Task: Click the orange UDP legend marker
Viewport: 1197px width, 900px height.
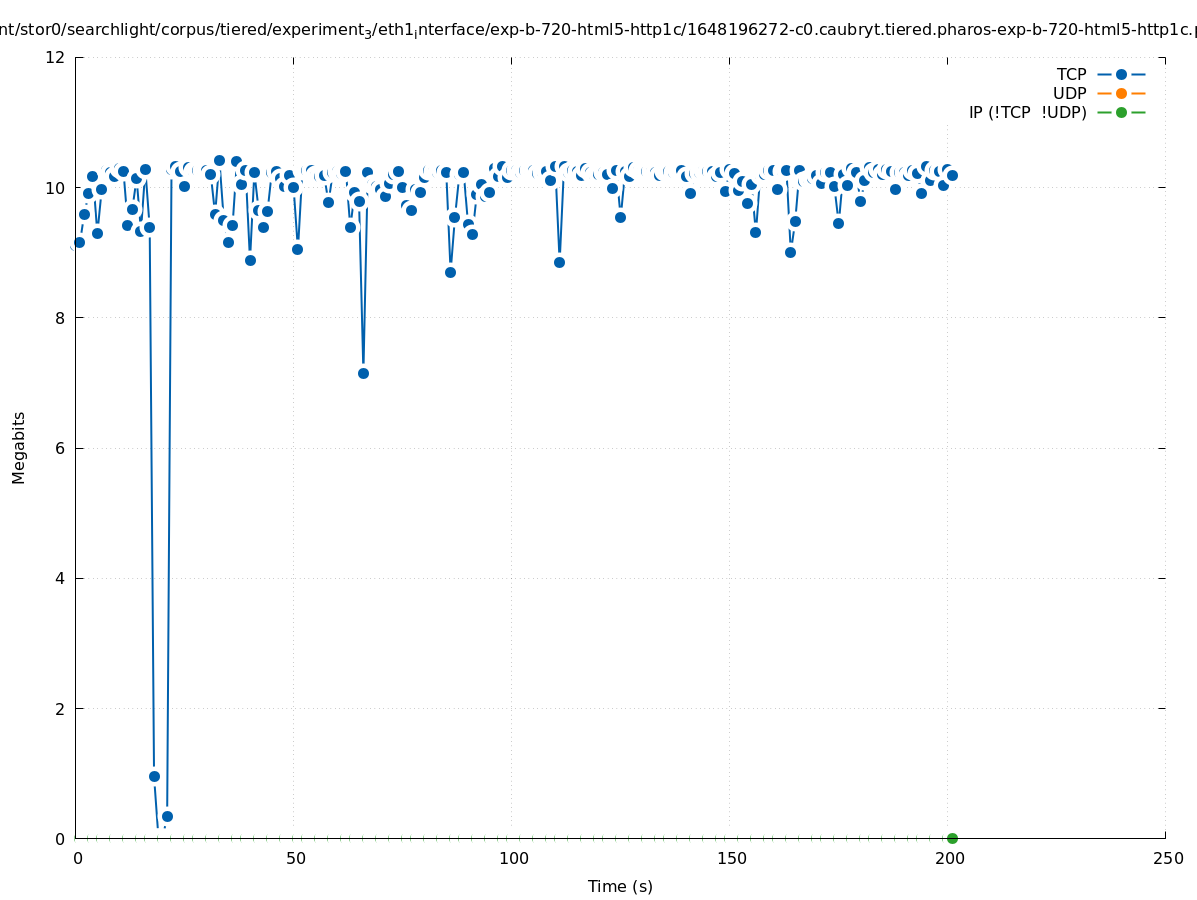Action: point(1121,93)
